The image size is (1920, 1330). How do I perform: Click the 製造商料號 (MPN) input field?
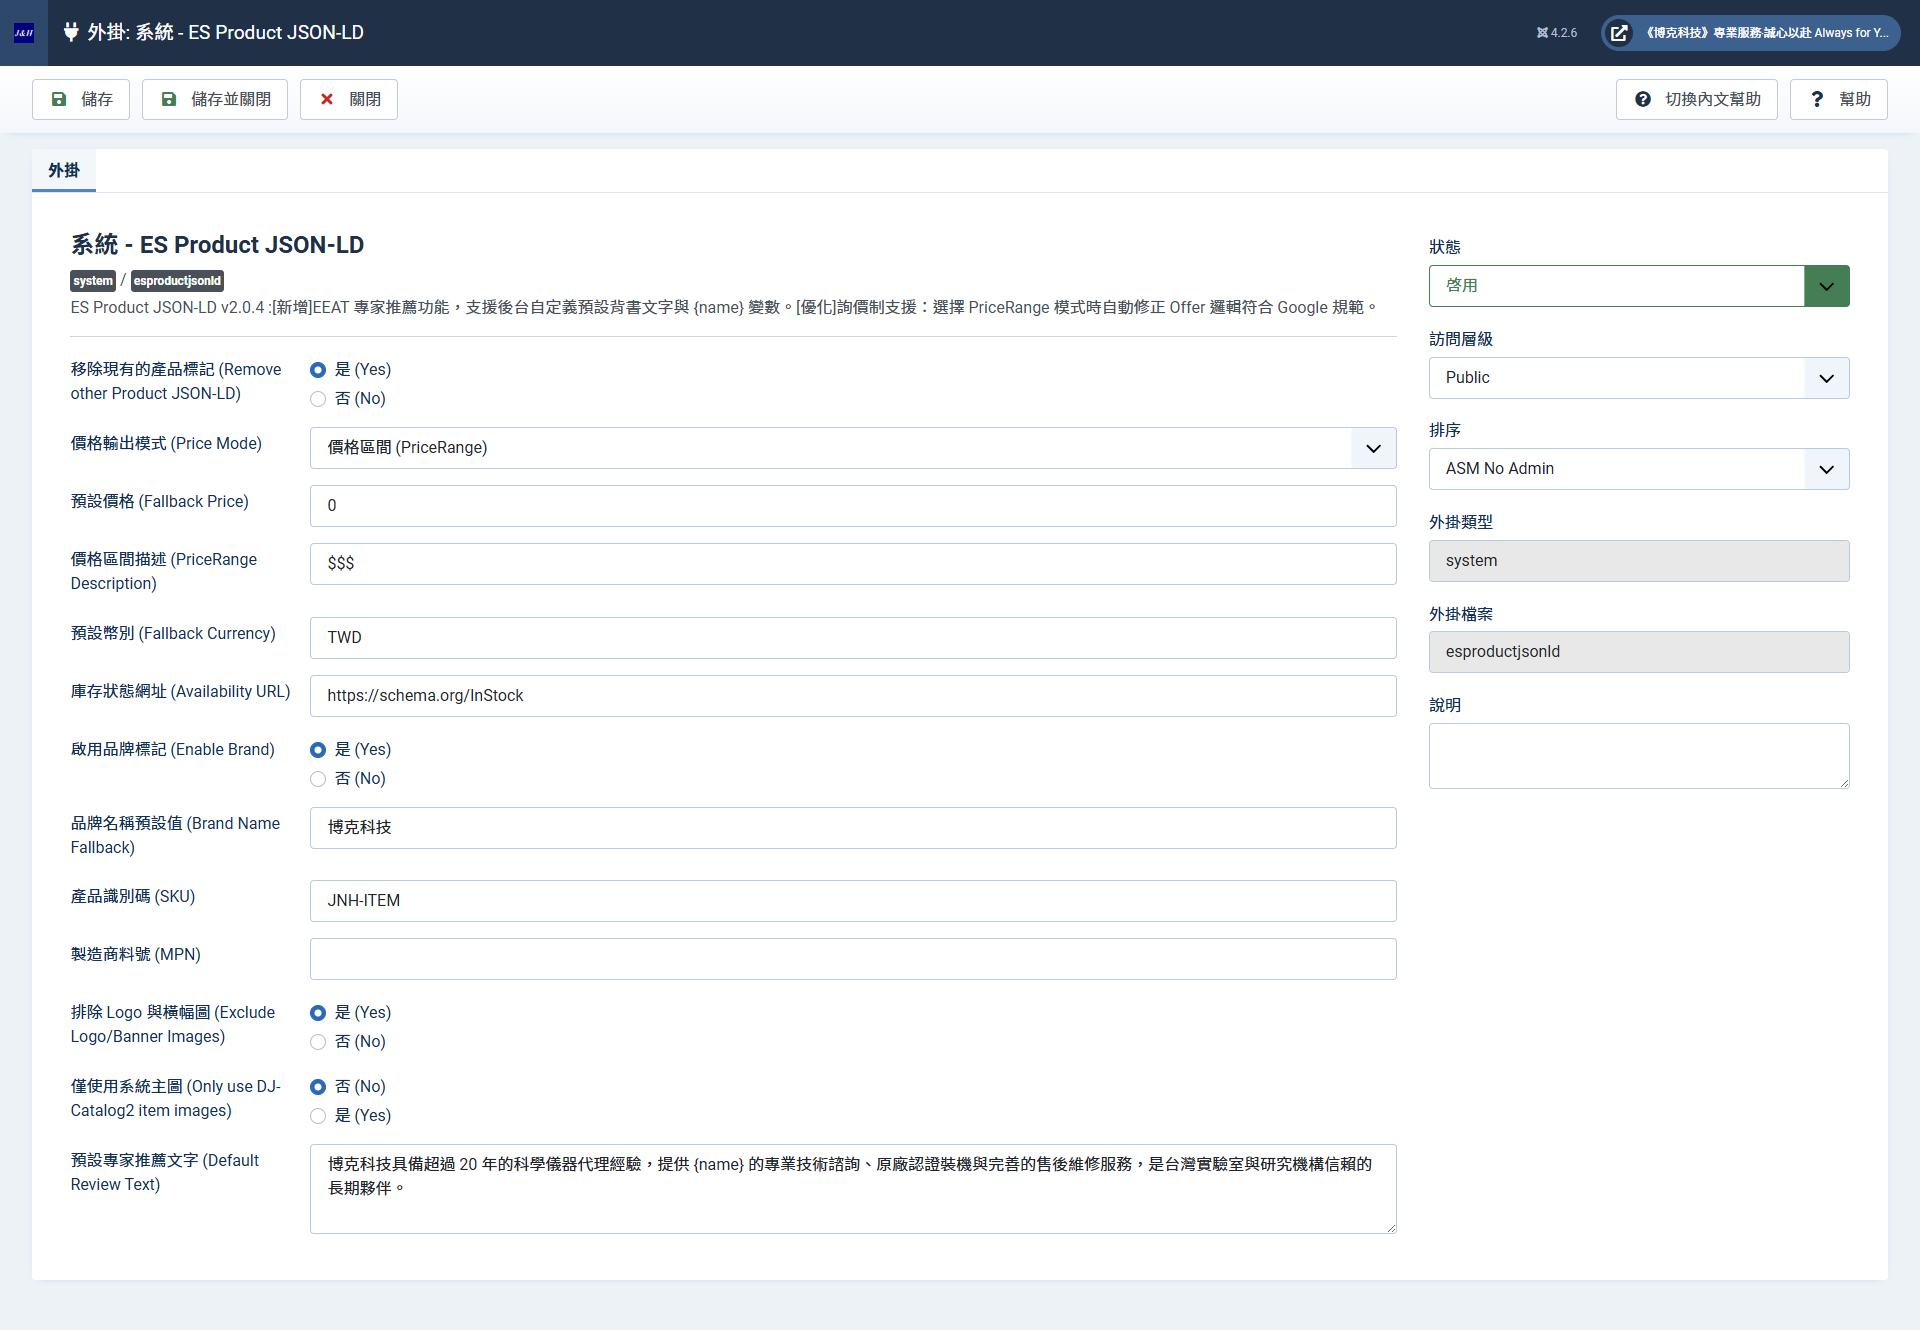852,958
